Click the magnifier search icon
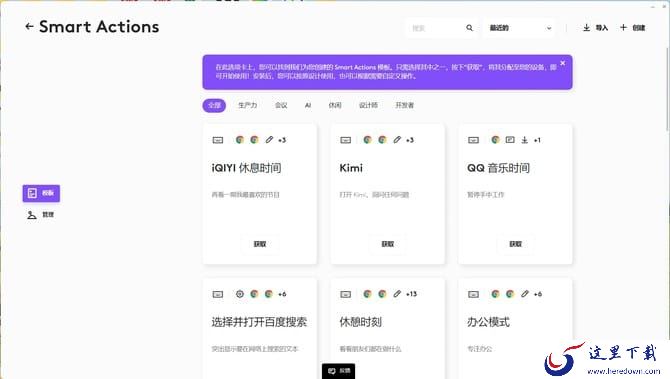Viewport: 670px width, 379px height. click(x=469, y=28)
